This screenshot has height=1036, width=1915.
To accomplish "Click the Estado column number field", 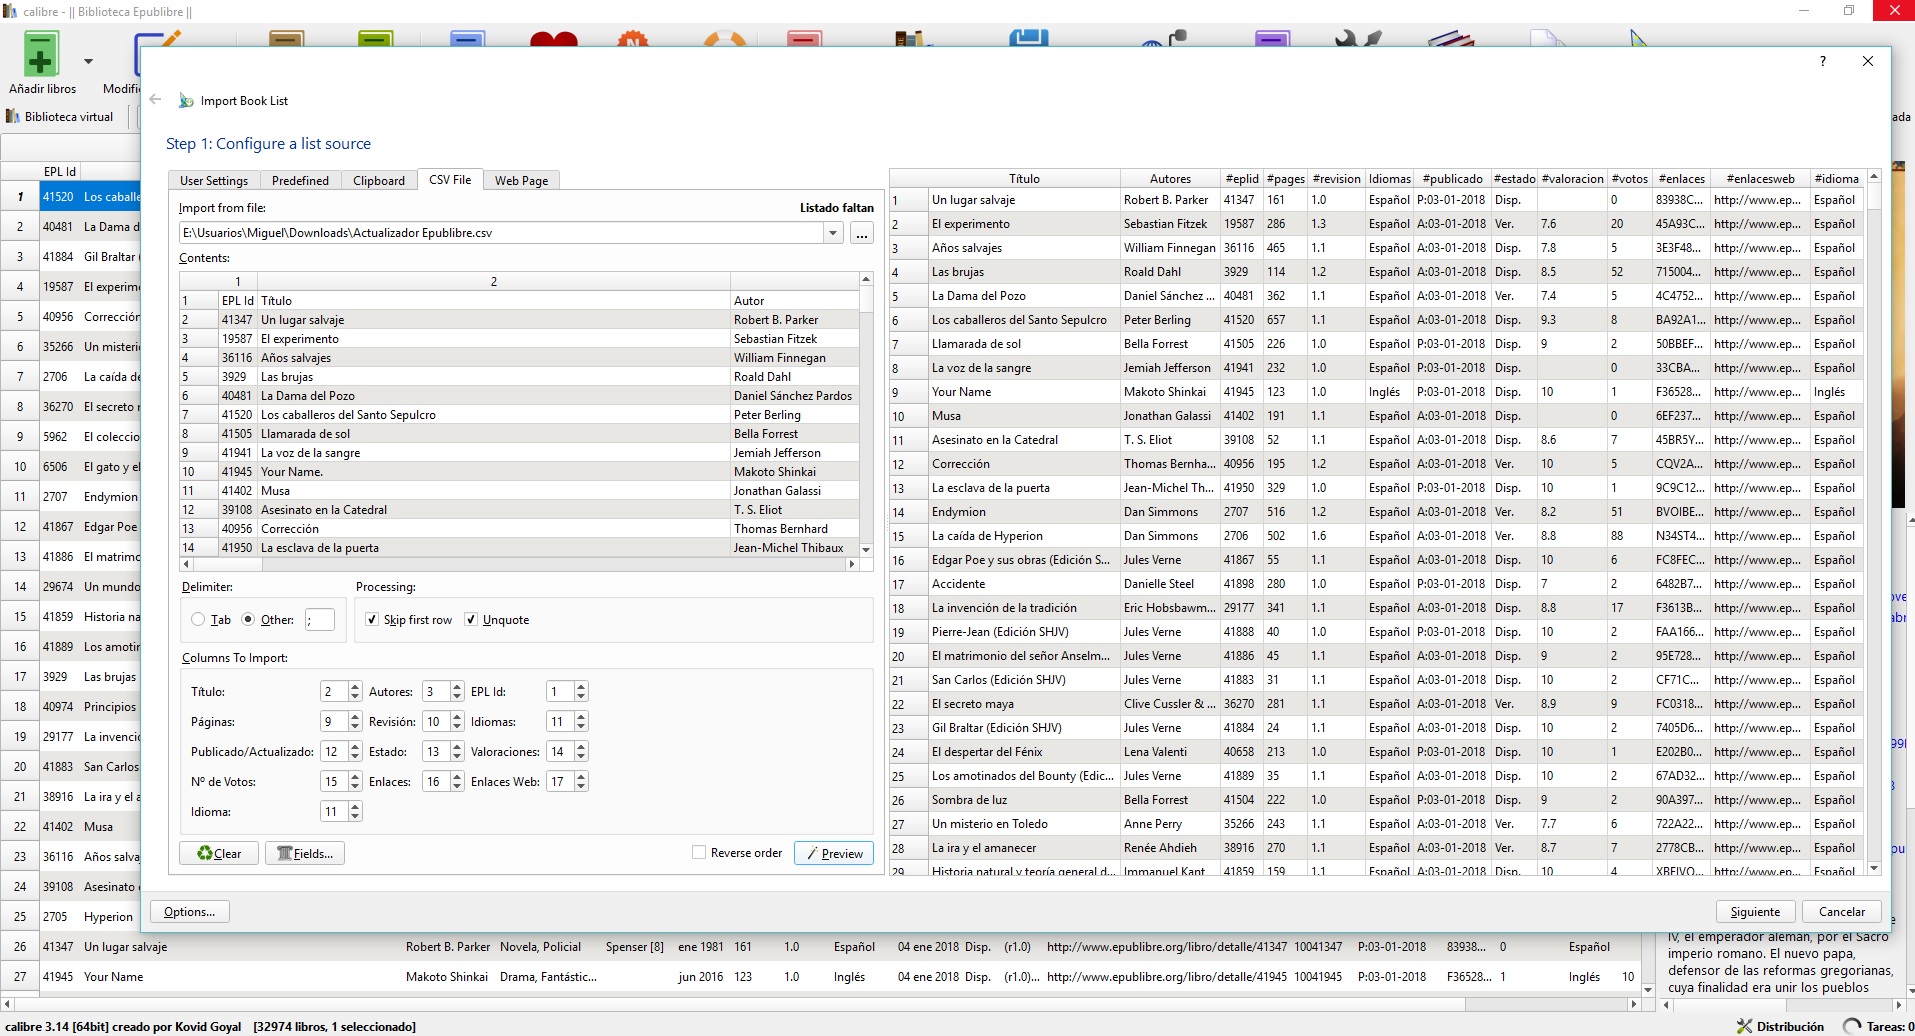I will (436, 752).
